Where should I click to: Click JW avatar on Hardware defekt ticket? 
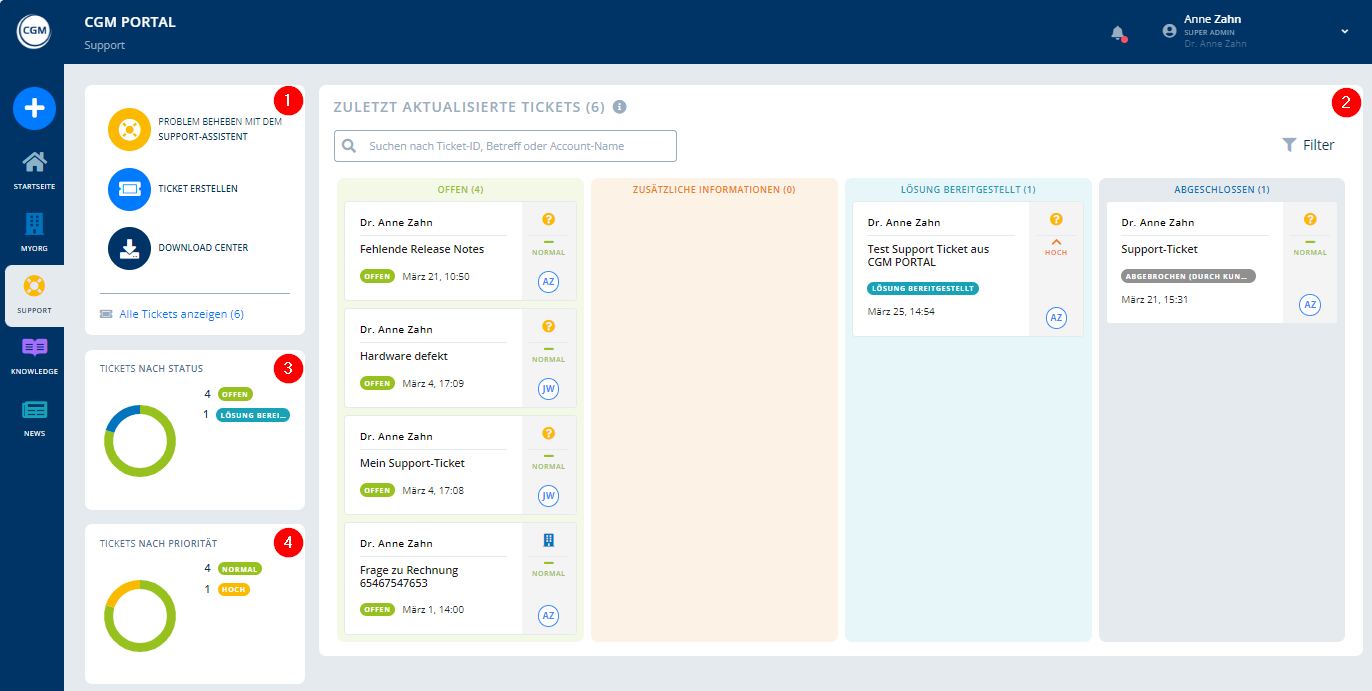click(x=548, y=389)
